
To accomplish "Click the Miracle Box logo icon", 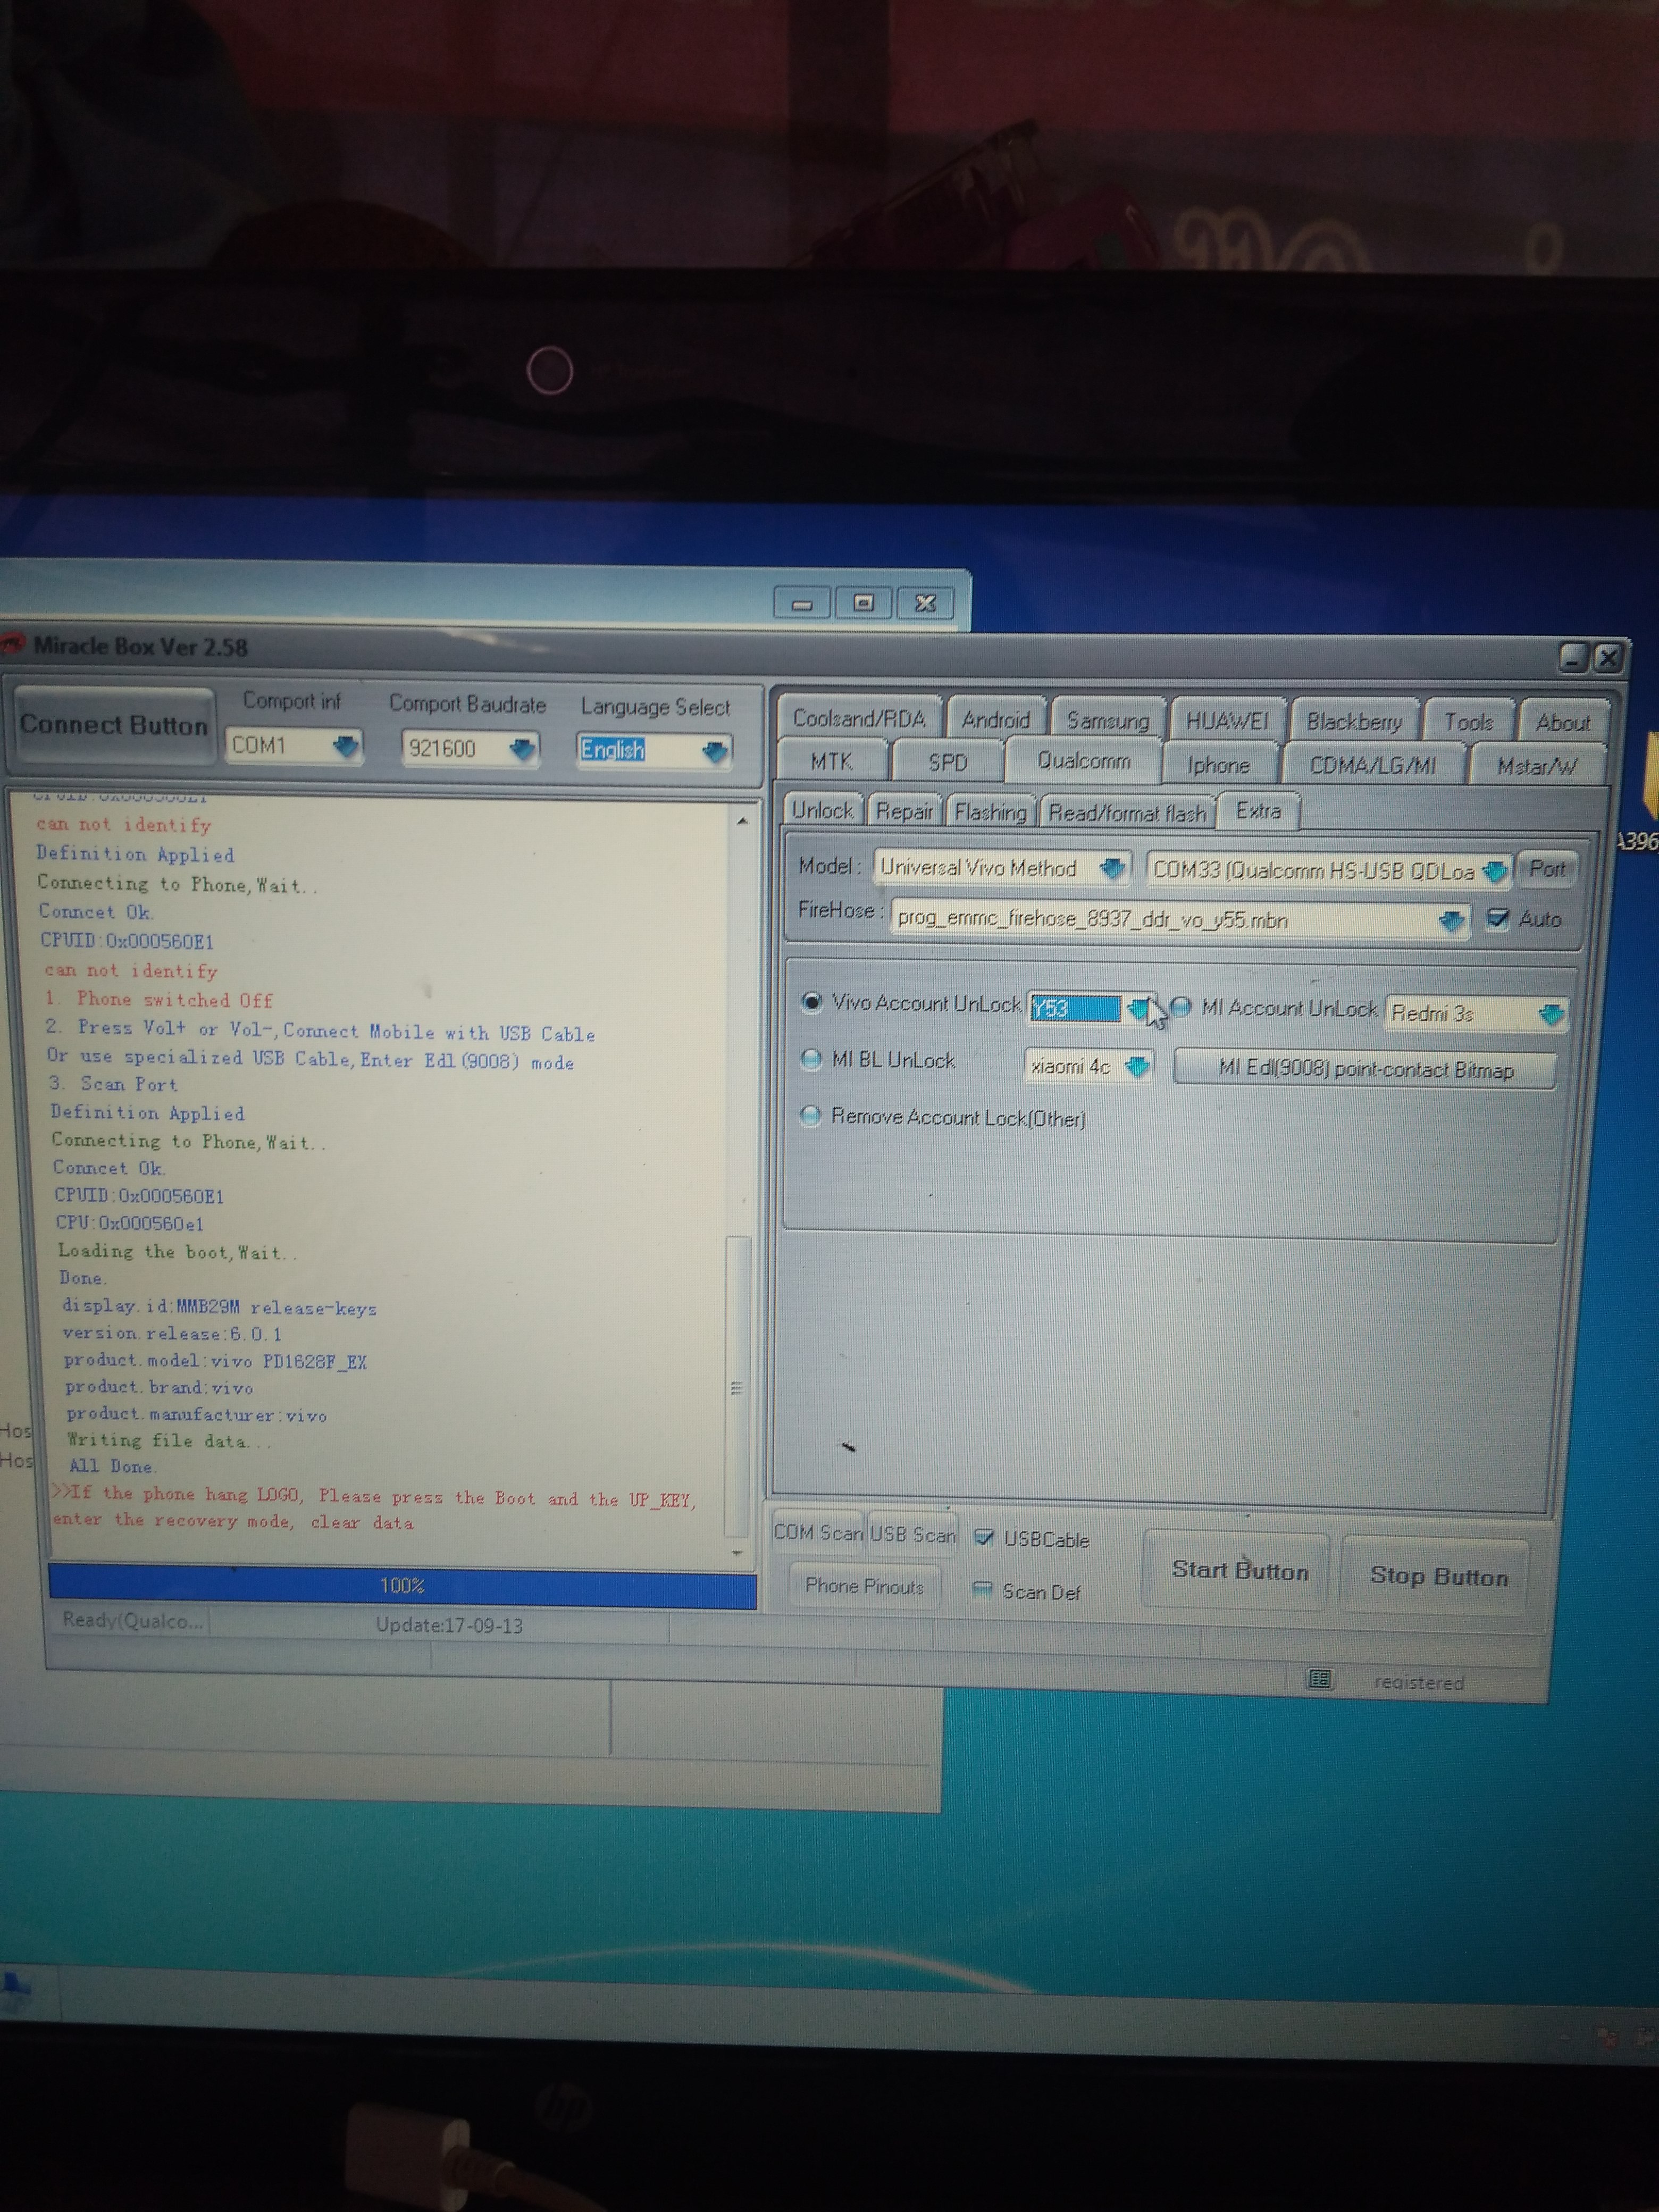I will tap(12, 644).
